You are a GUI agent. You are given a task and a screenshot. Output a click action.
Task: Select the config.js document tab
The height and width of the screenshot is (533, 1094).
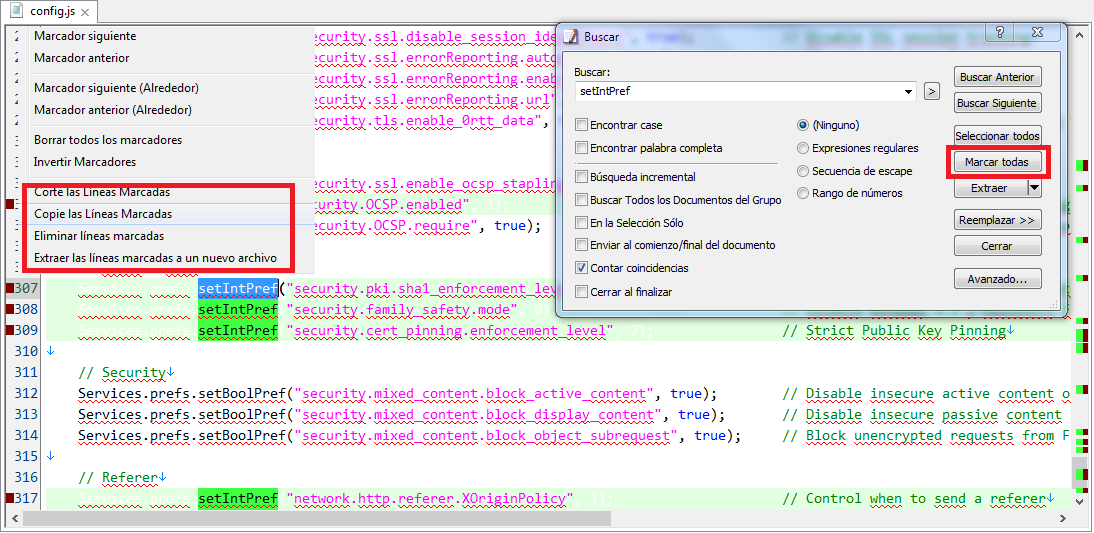50,12
